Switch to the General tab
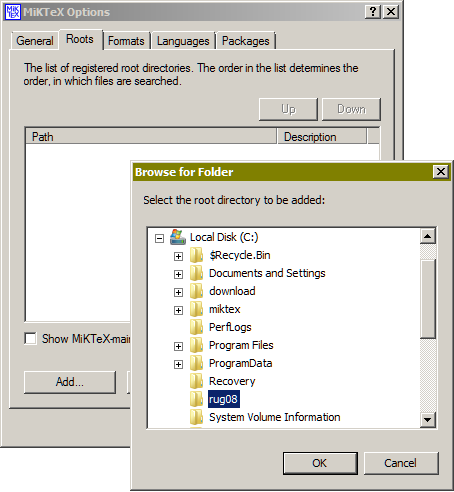This screenshot has width=454, height=492. pos(35,41)
